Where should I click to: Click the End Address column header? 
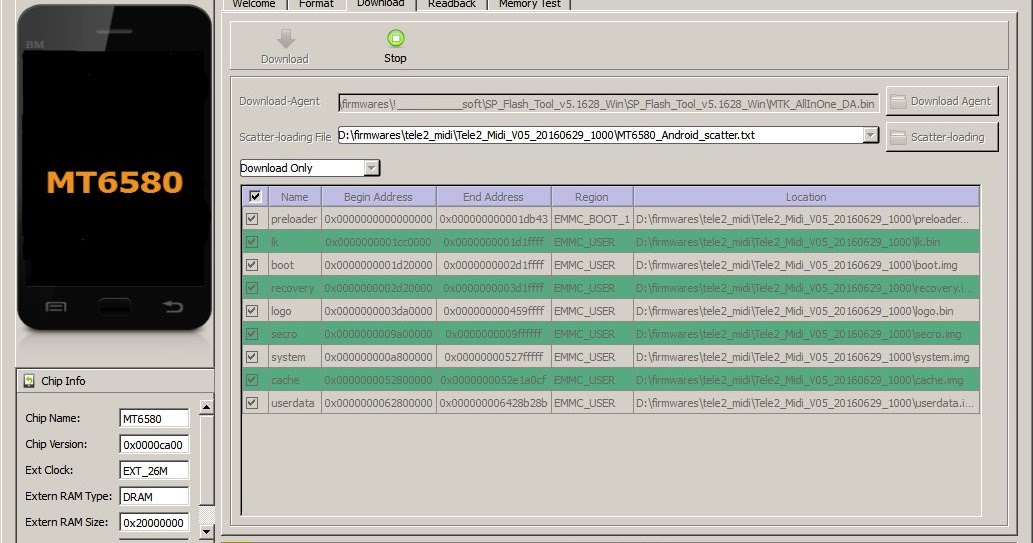click(x=493, y=196)
